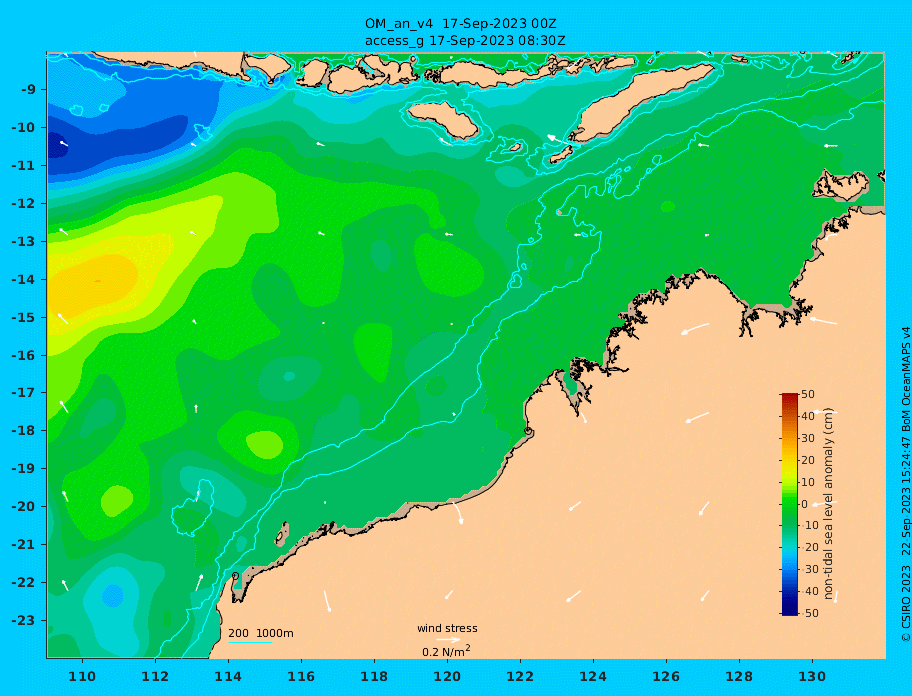The width and height of the screenshot is (912, 696).
Task: Click the large white wind arrow west of Timor
Action: point(558,139)
